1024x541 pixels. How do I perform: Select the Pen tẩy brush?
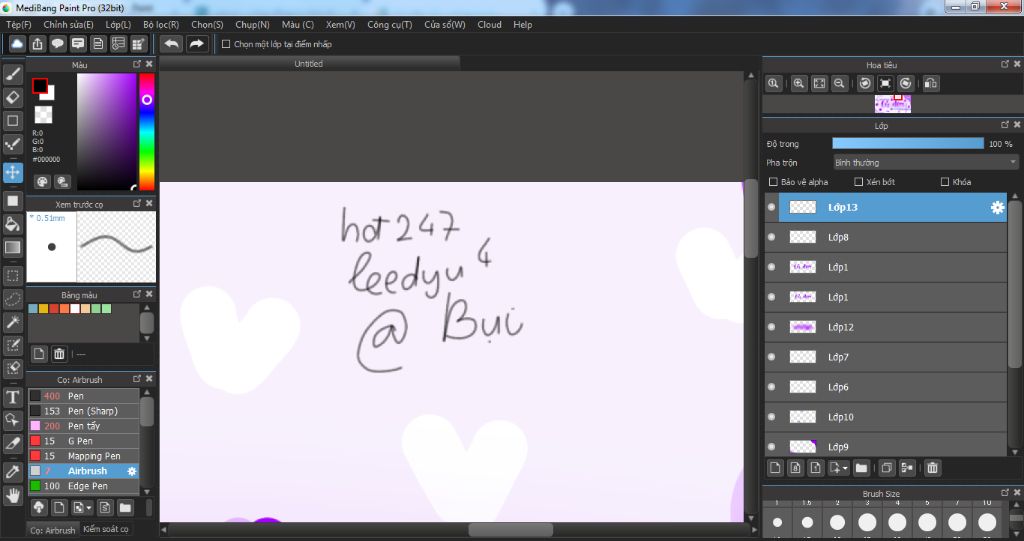[84, 426]
